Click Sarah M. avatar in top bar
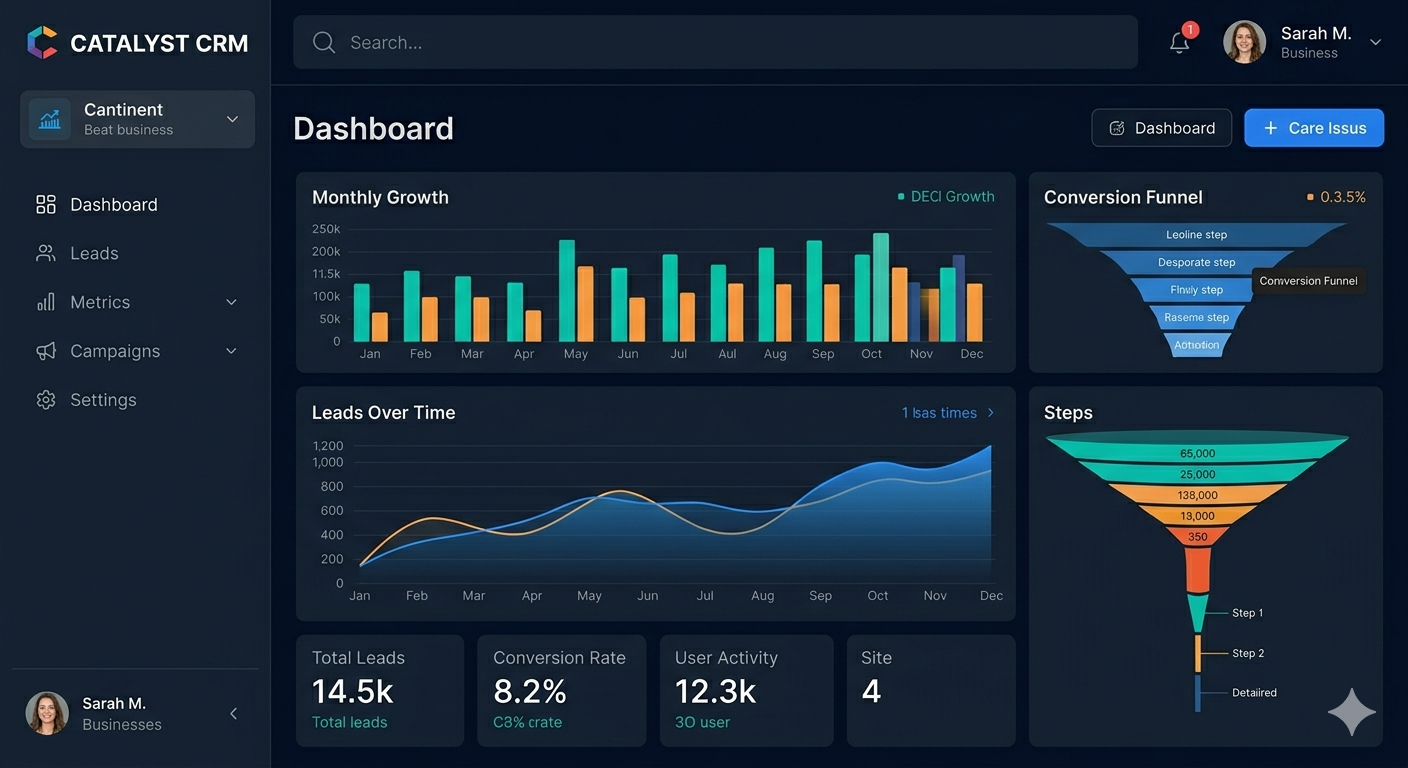 pyautogui.click(x=1244, y=42)
